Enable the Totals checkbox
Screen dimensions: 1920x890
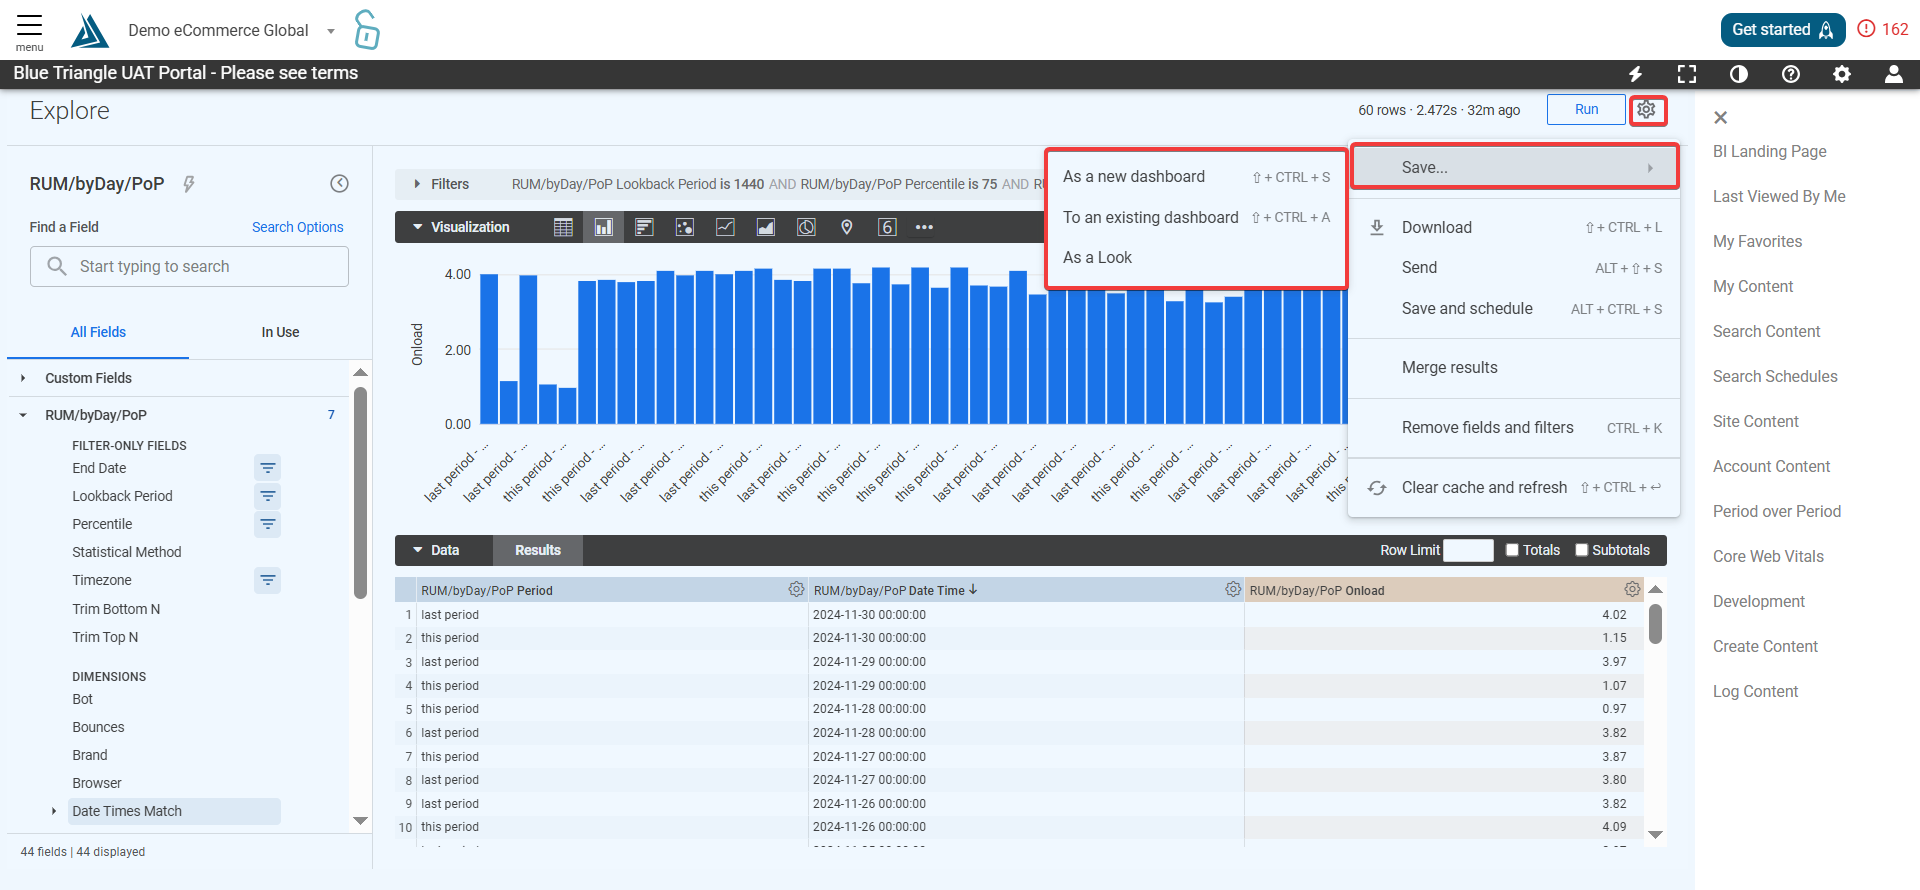pyautogui.click(x=1513, y=550)
